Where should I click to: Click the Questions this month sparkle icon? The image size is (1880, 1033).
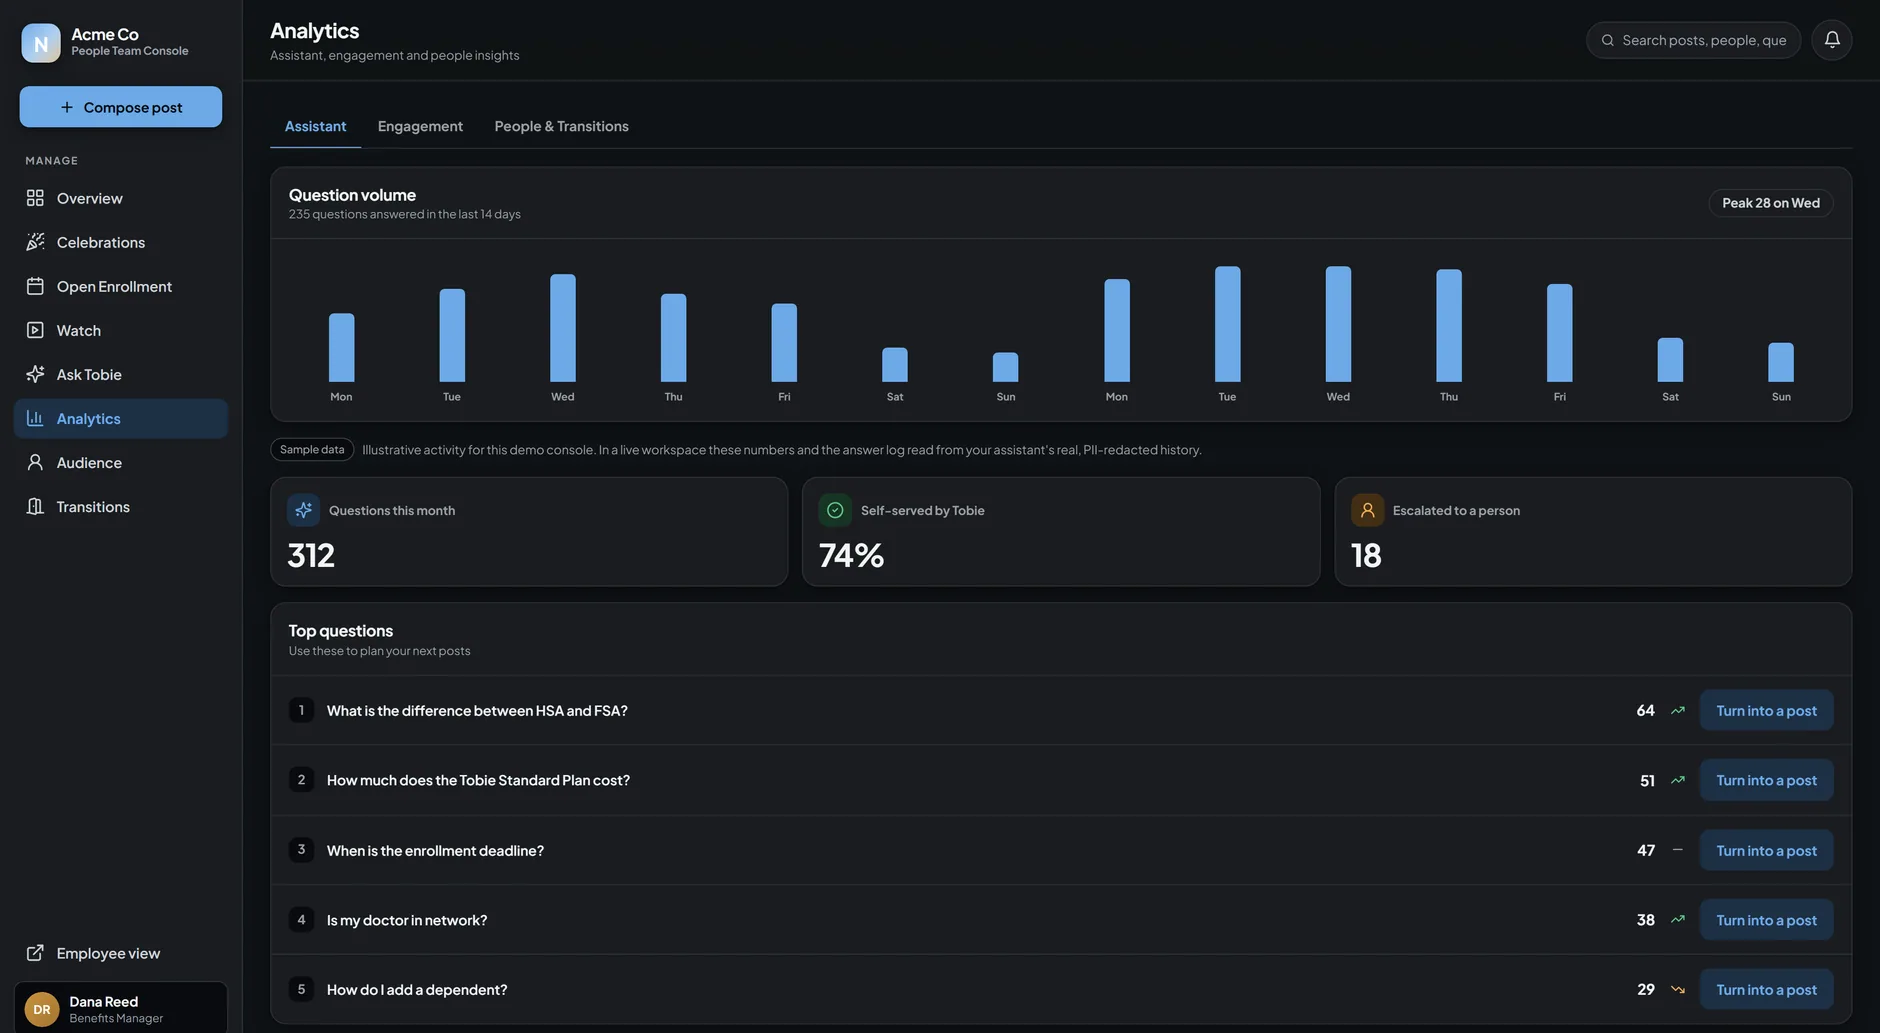303,510
